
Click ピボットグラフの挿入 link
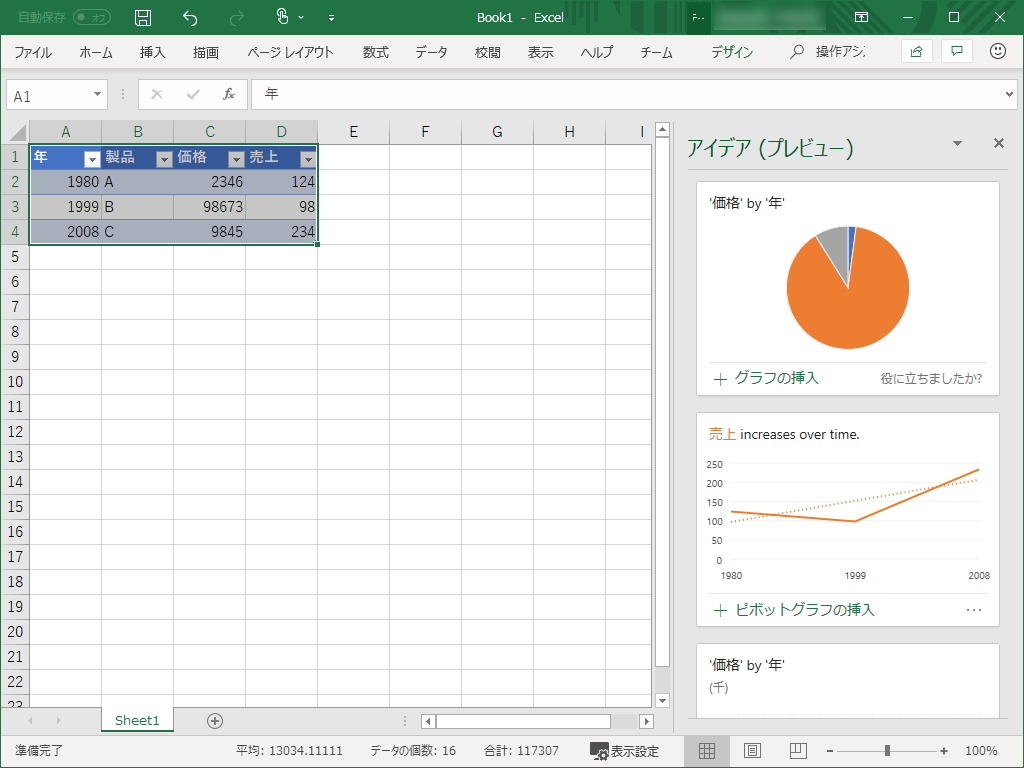pyautogui.click(x=794, y=610)
